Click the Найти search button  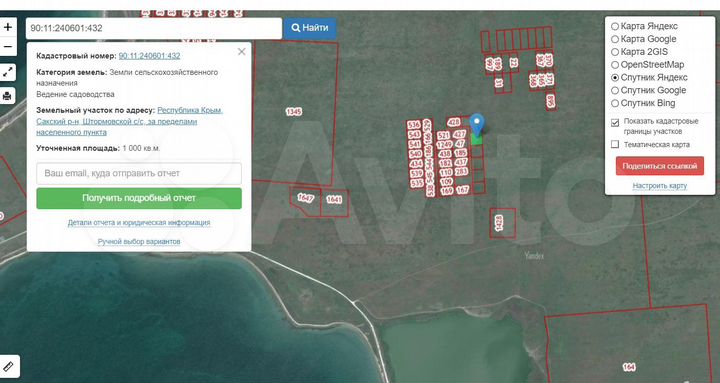[x=310, y=28]
